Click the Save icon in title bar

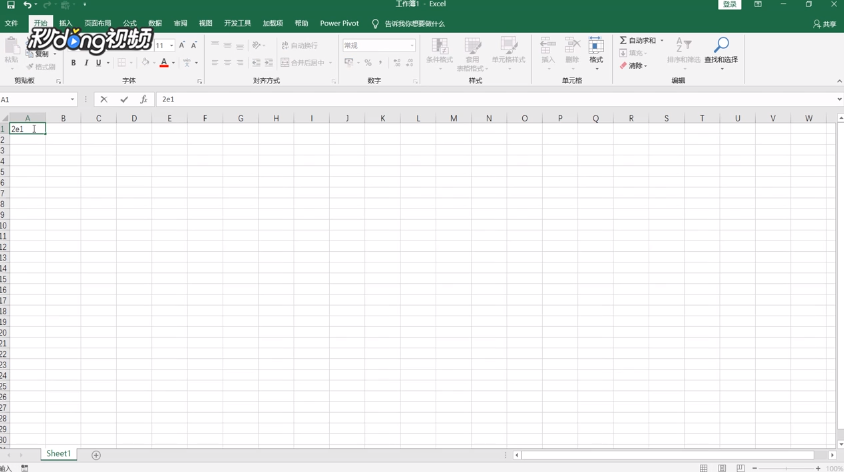[x=10, y=5]
